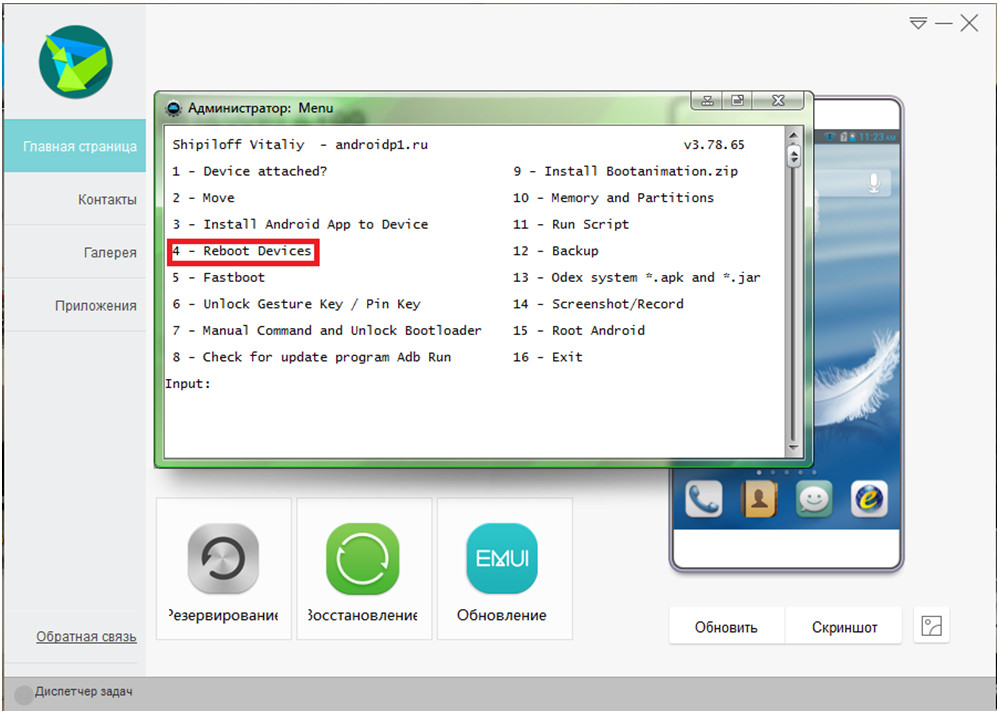
Task: Tap the contacts icon on device preview
Action: pyautogui.click(x=759, y=498)
